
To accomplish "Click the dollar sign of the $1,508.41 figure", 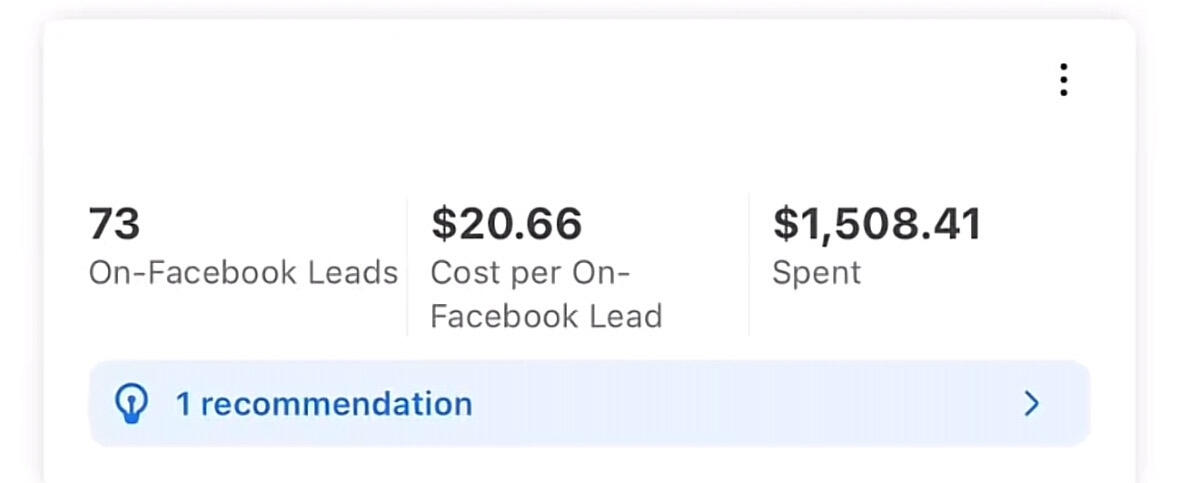I will coord(785,224).
